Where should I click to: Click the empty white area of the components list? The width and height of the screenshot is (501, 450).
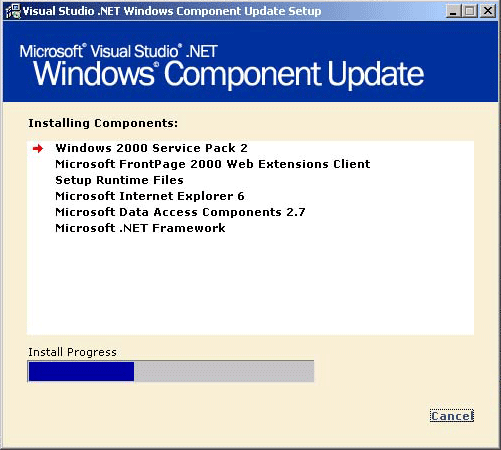pos(250,285)
